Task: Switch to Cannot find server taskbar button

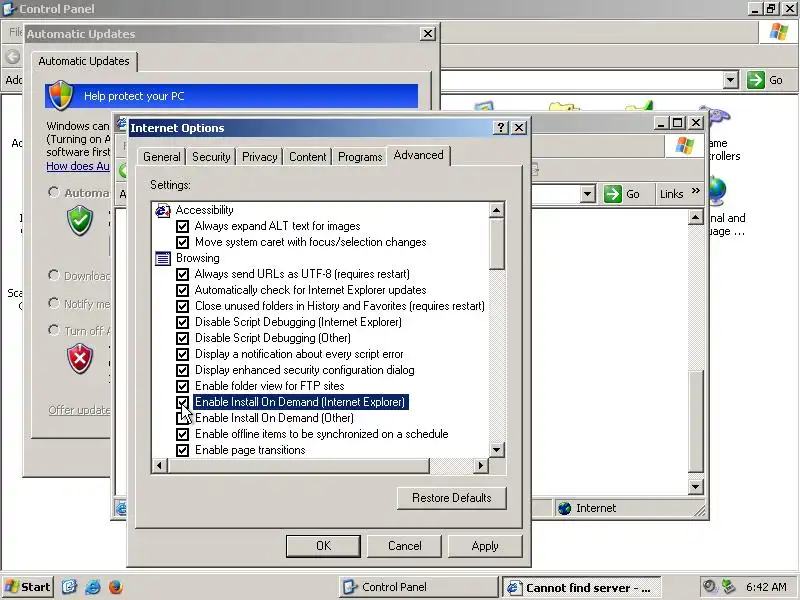Action: click(x=582, y=587)
